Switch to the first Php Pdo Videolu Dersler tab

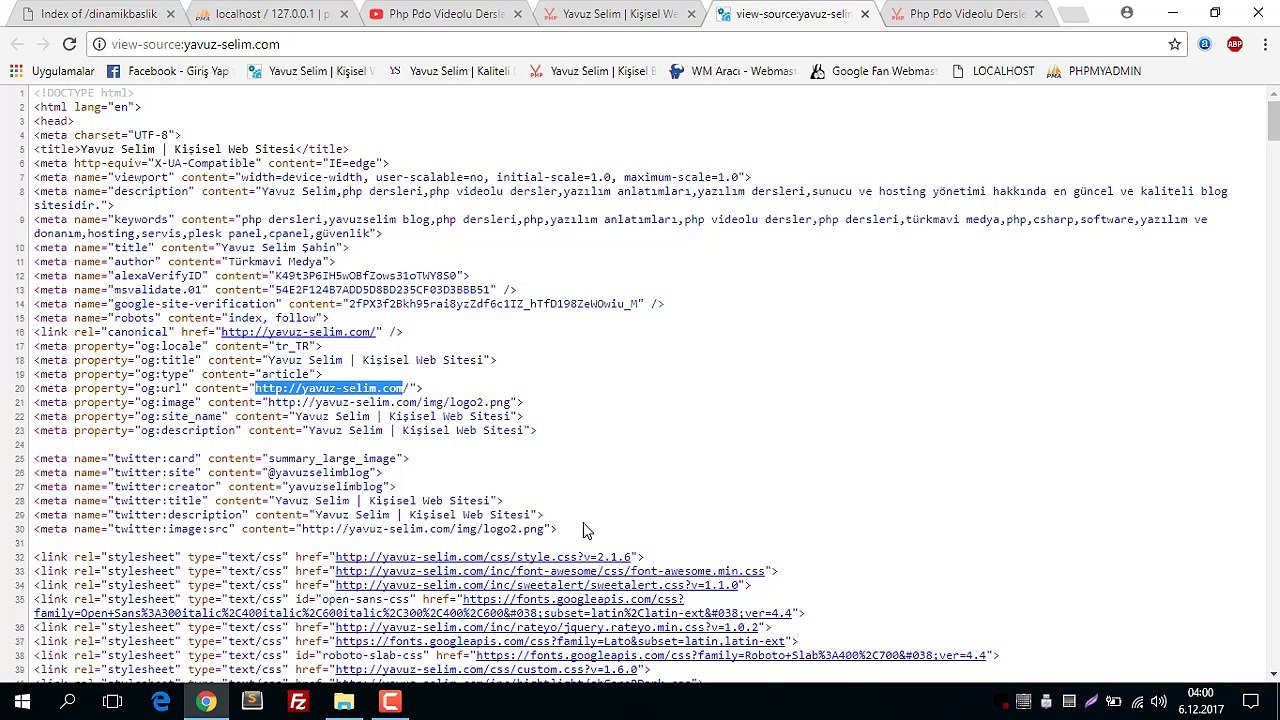click(x=447, y=14)
